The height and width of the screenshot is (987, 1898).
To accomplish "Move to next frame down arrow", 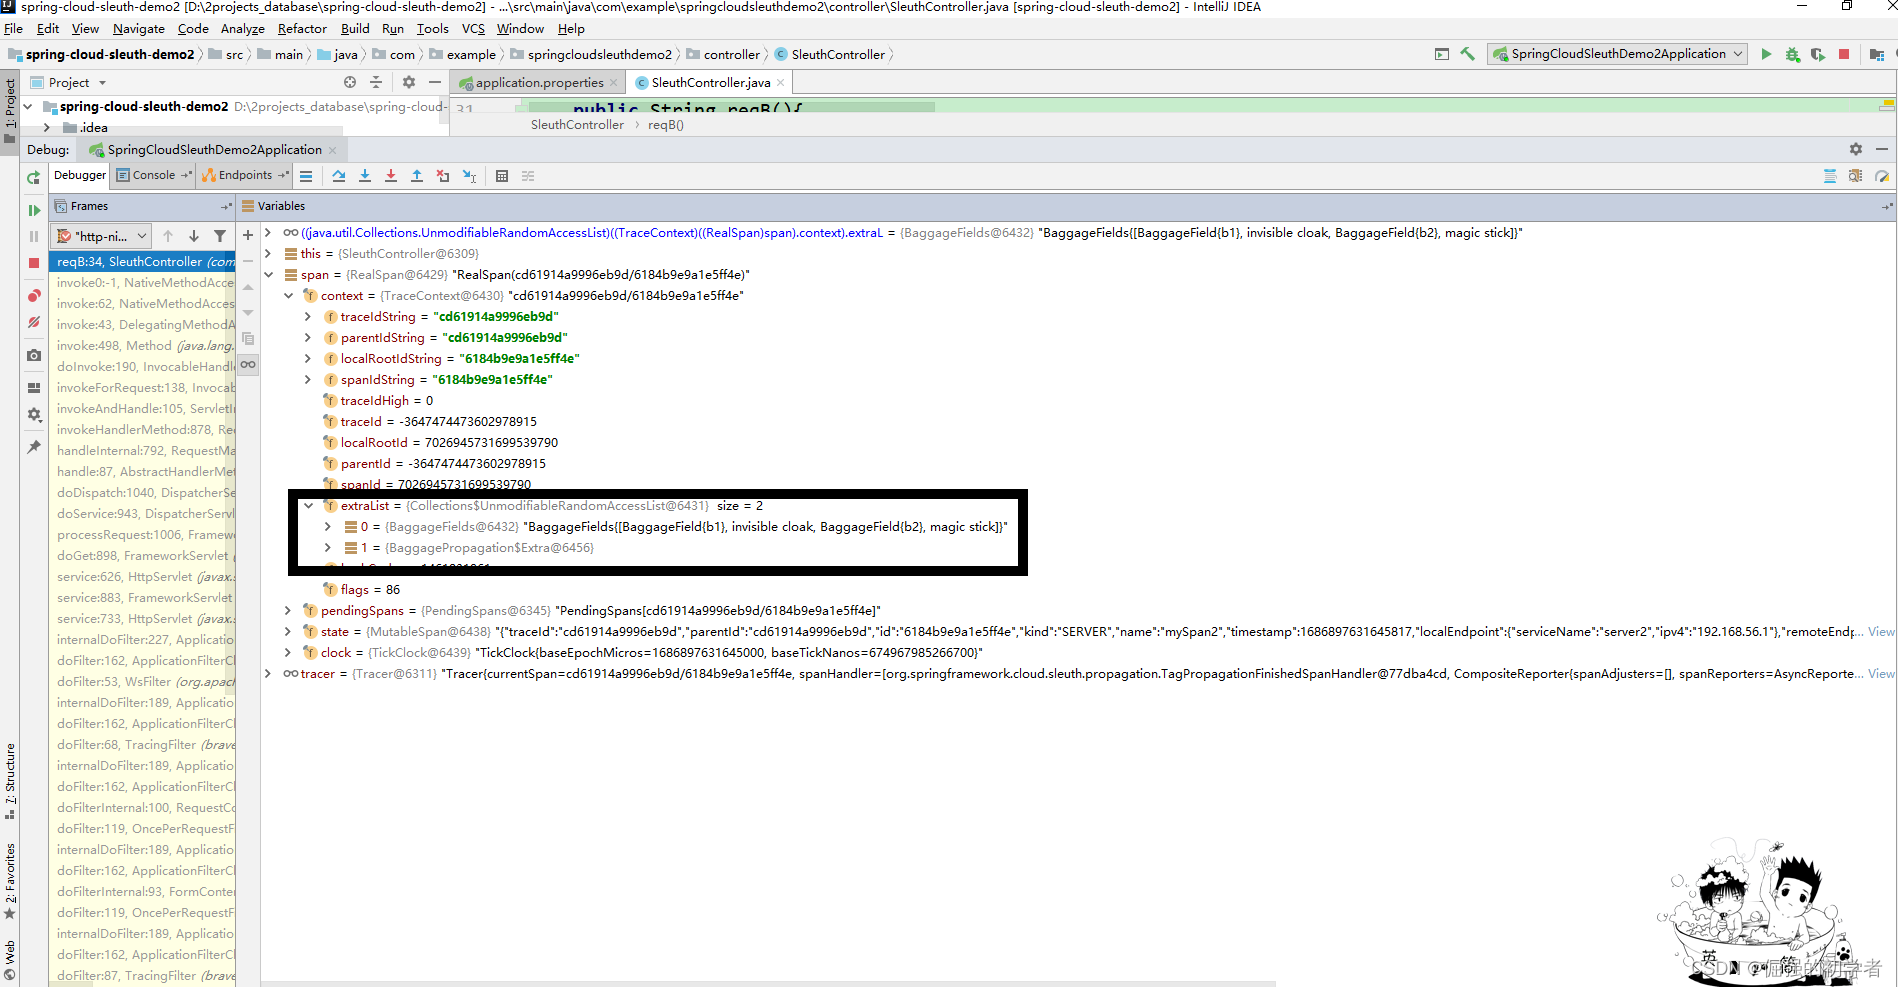I will (194, 236).
